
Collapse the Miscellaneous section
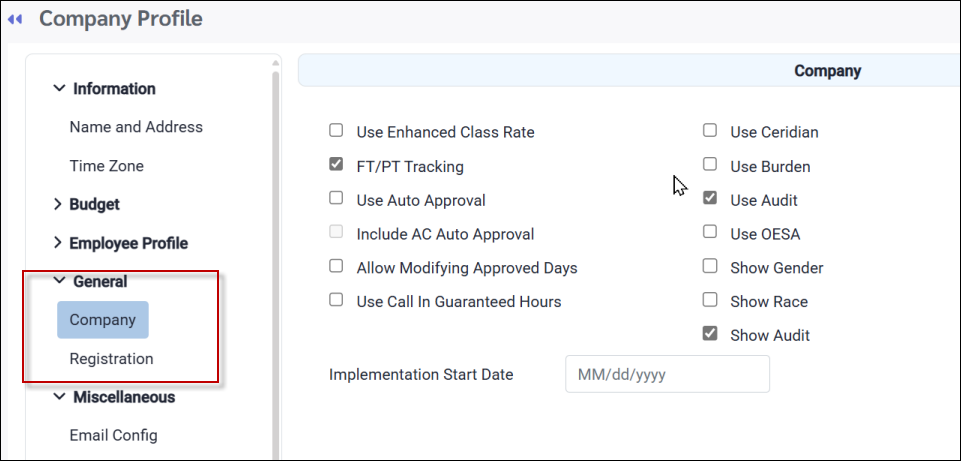(x=59, y=397)
